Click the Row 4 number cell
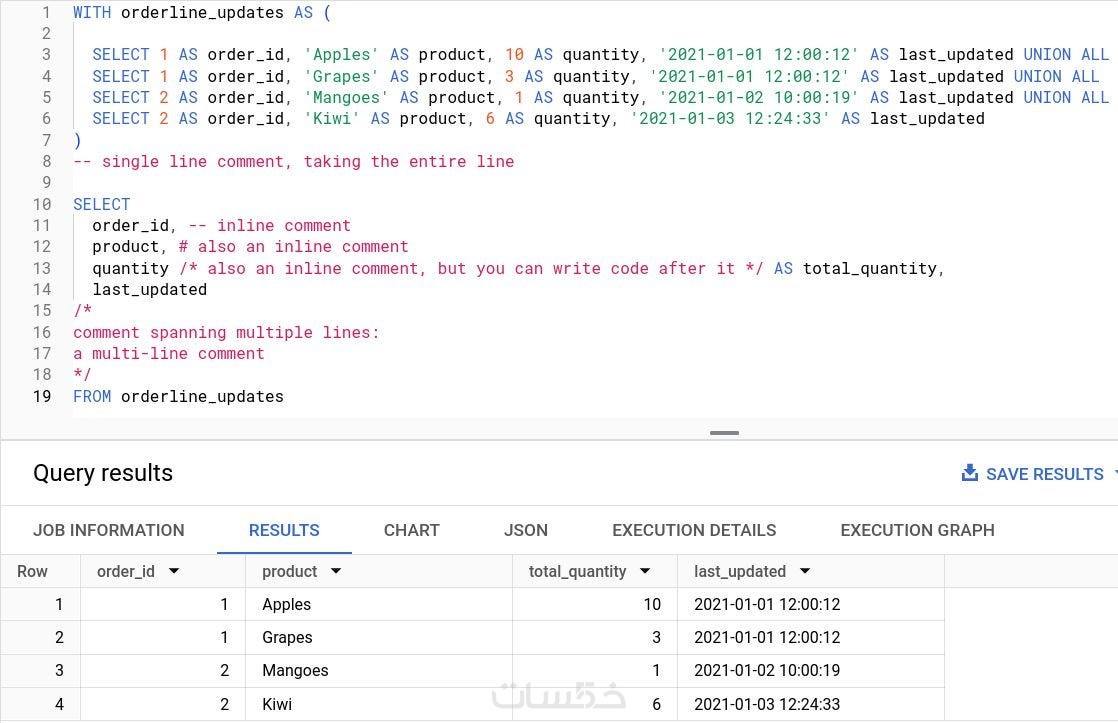 (x=41, y=704)
